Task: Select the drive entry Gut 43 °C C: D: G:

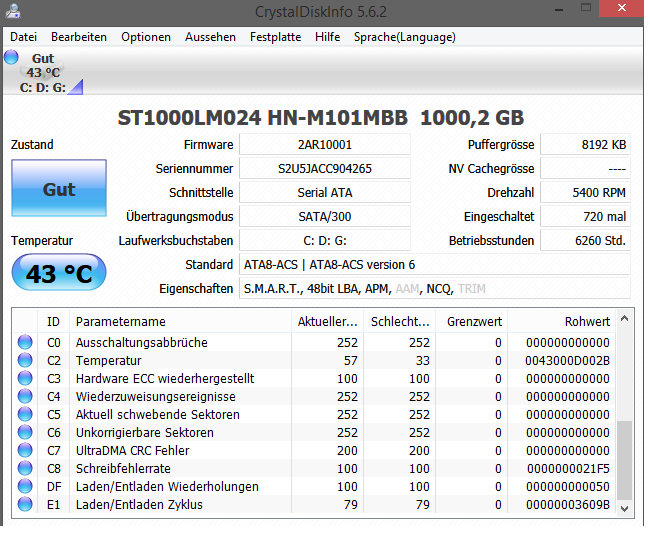Action: point(43,73)
